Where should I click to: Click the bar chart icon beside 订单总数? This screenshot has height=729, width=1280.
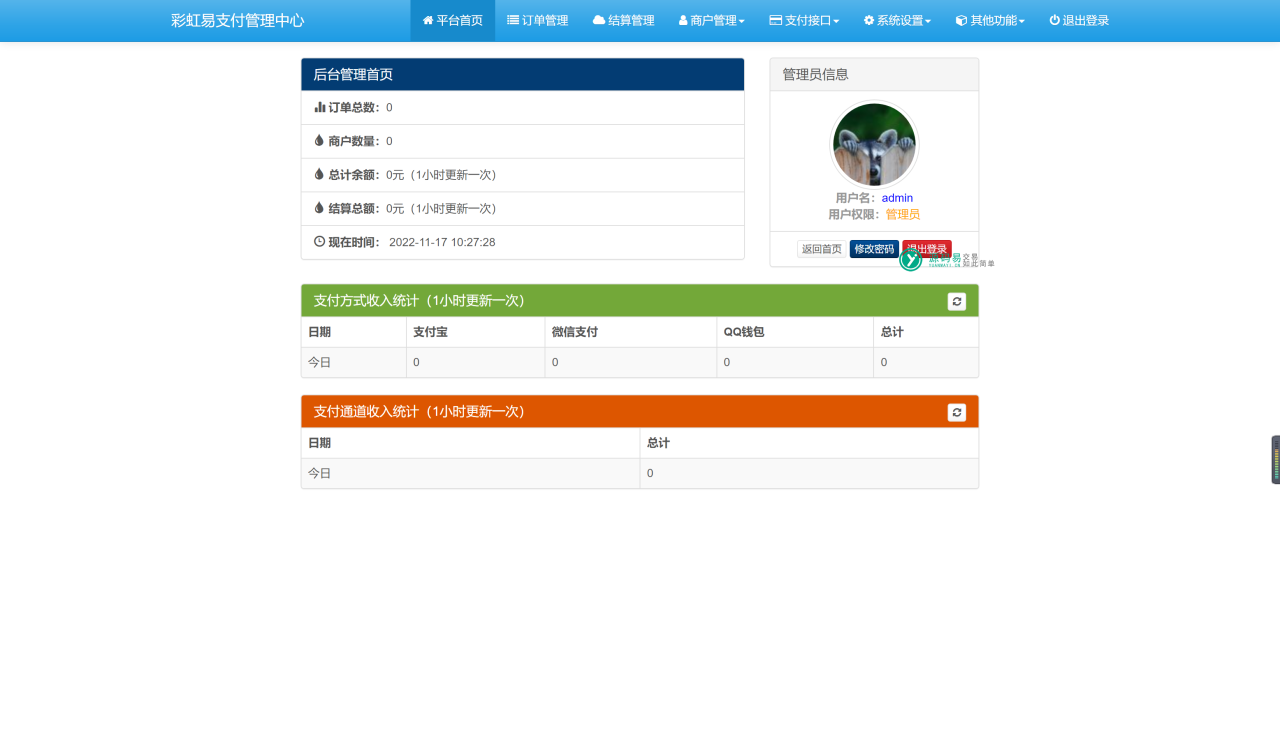tap(320, 107)
